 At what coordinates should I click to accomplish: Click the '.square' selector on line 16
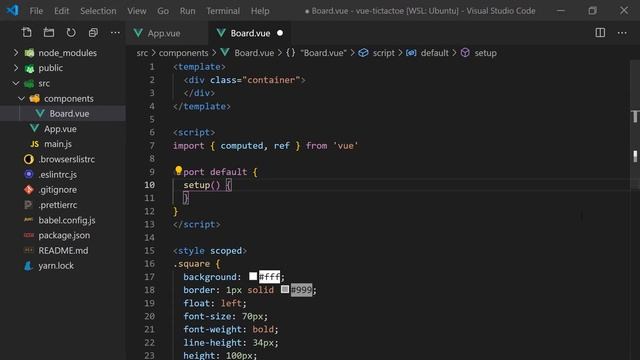pos(191,264)
